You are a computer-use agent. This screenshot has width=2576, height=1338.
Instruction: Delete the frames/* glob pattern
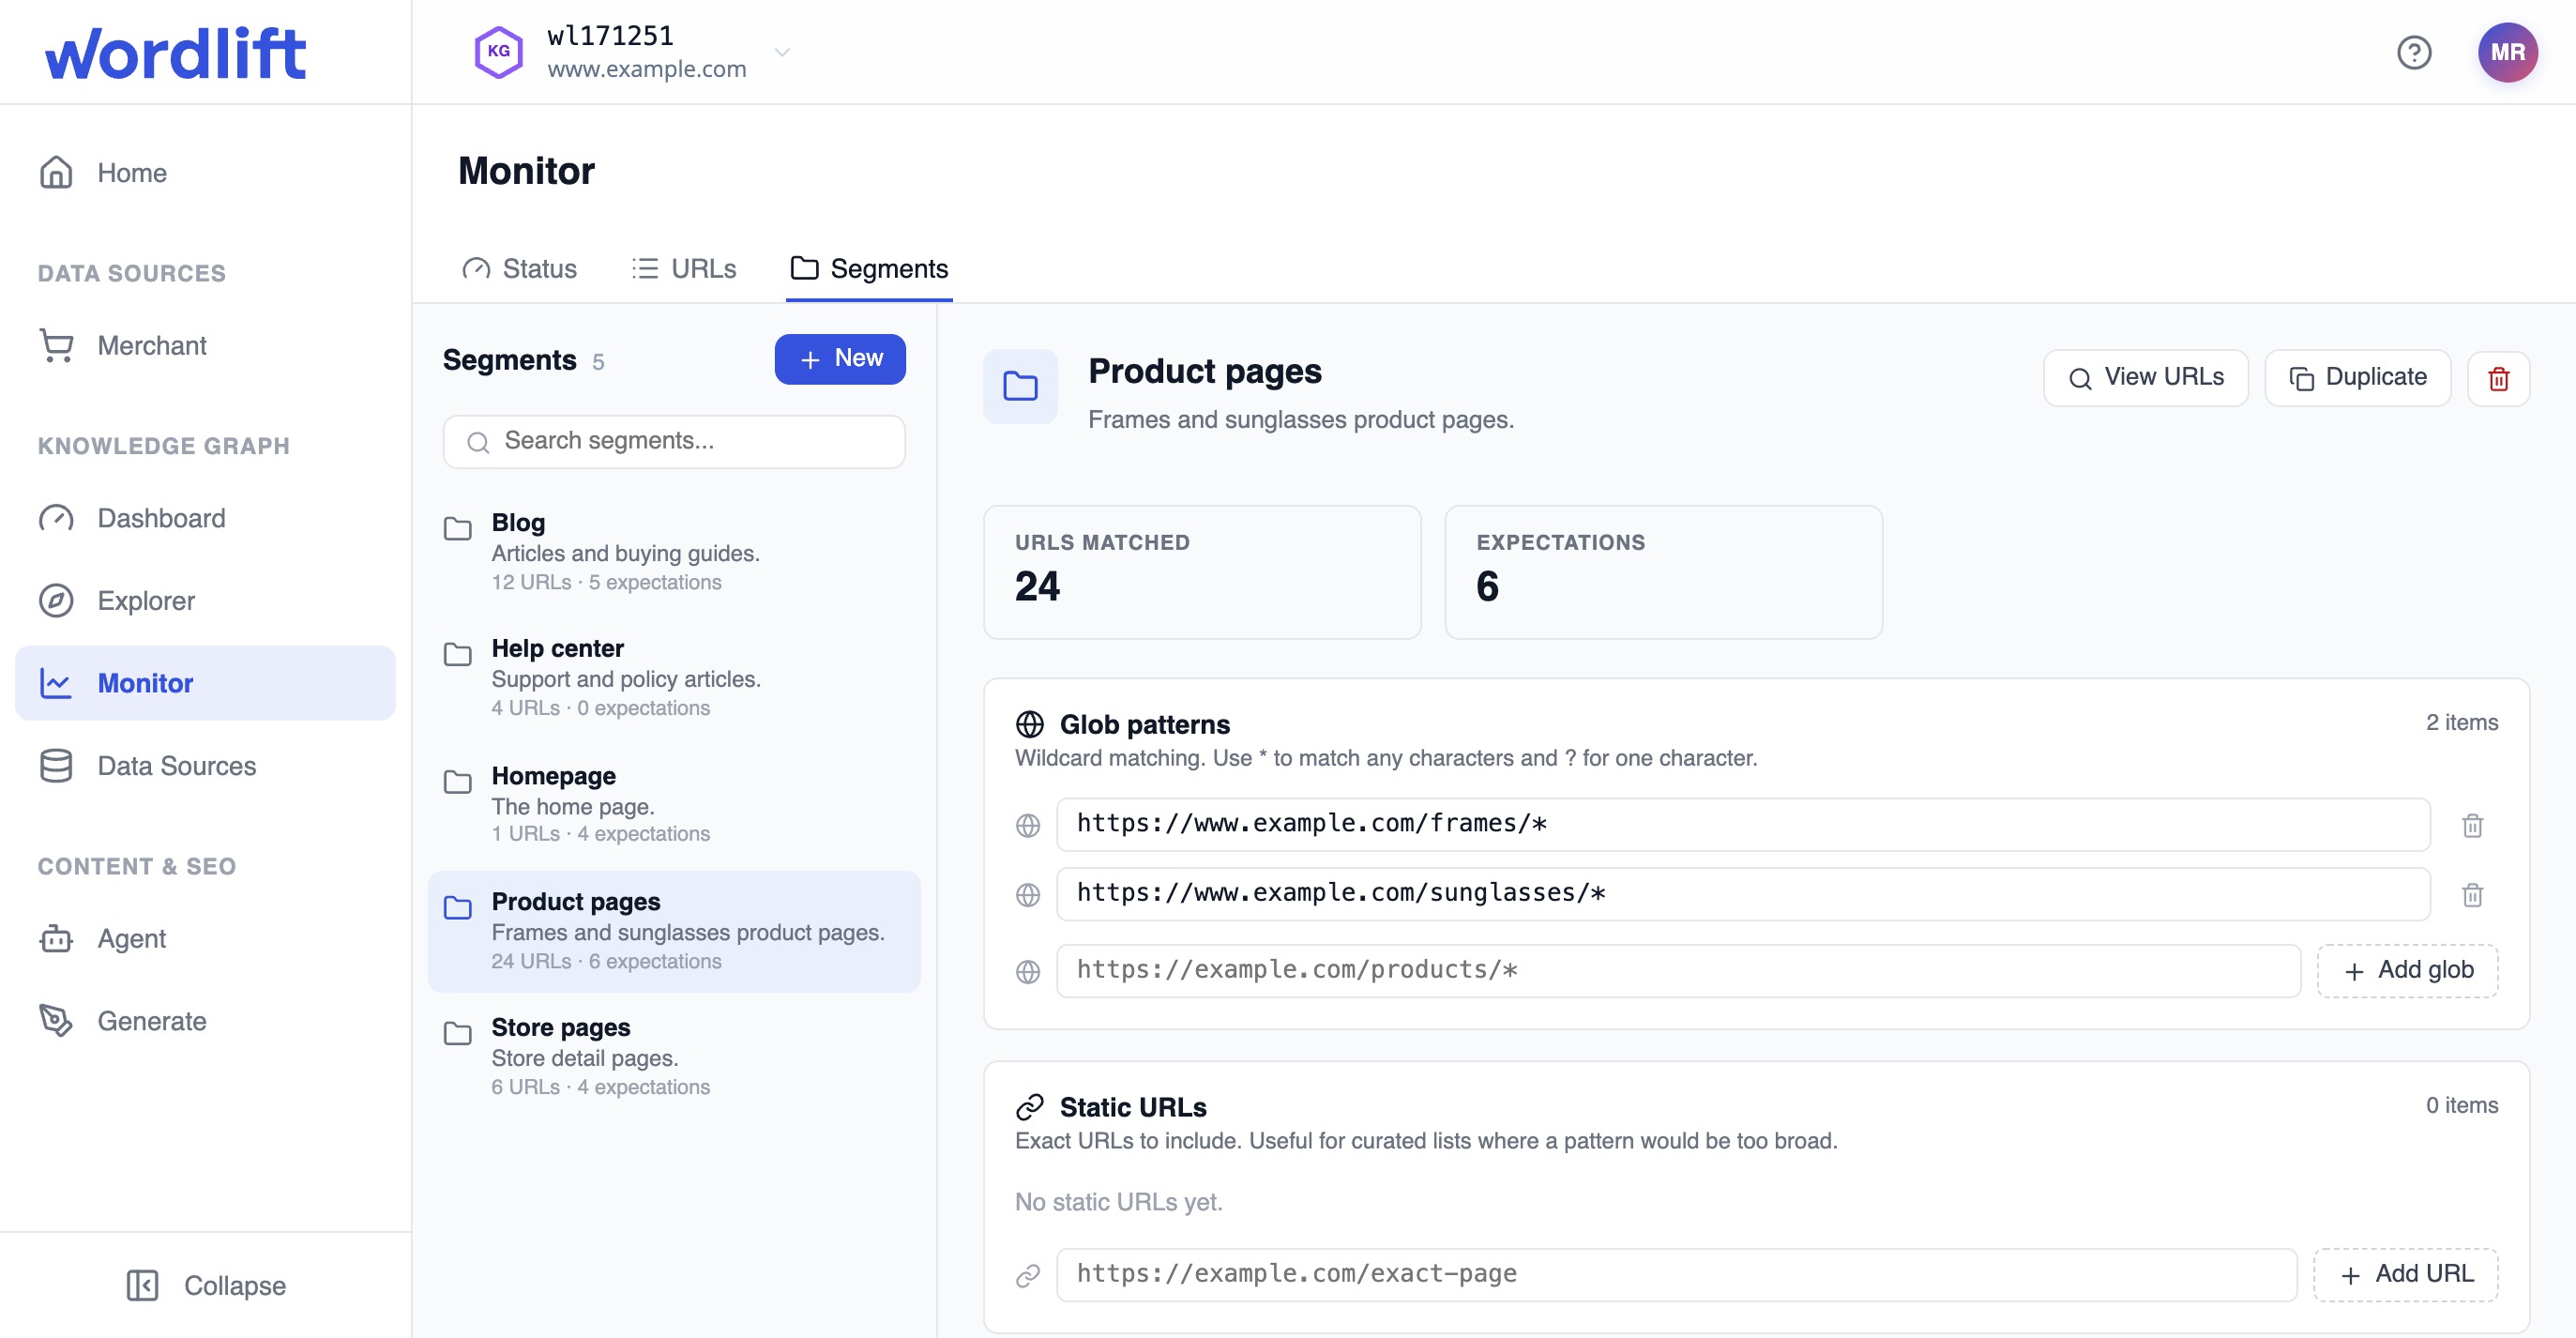(2473, 825)
